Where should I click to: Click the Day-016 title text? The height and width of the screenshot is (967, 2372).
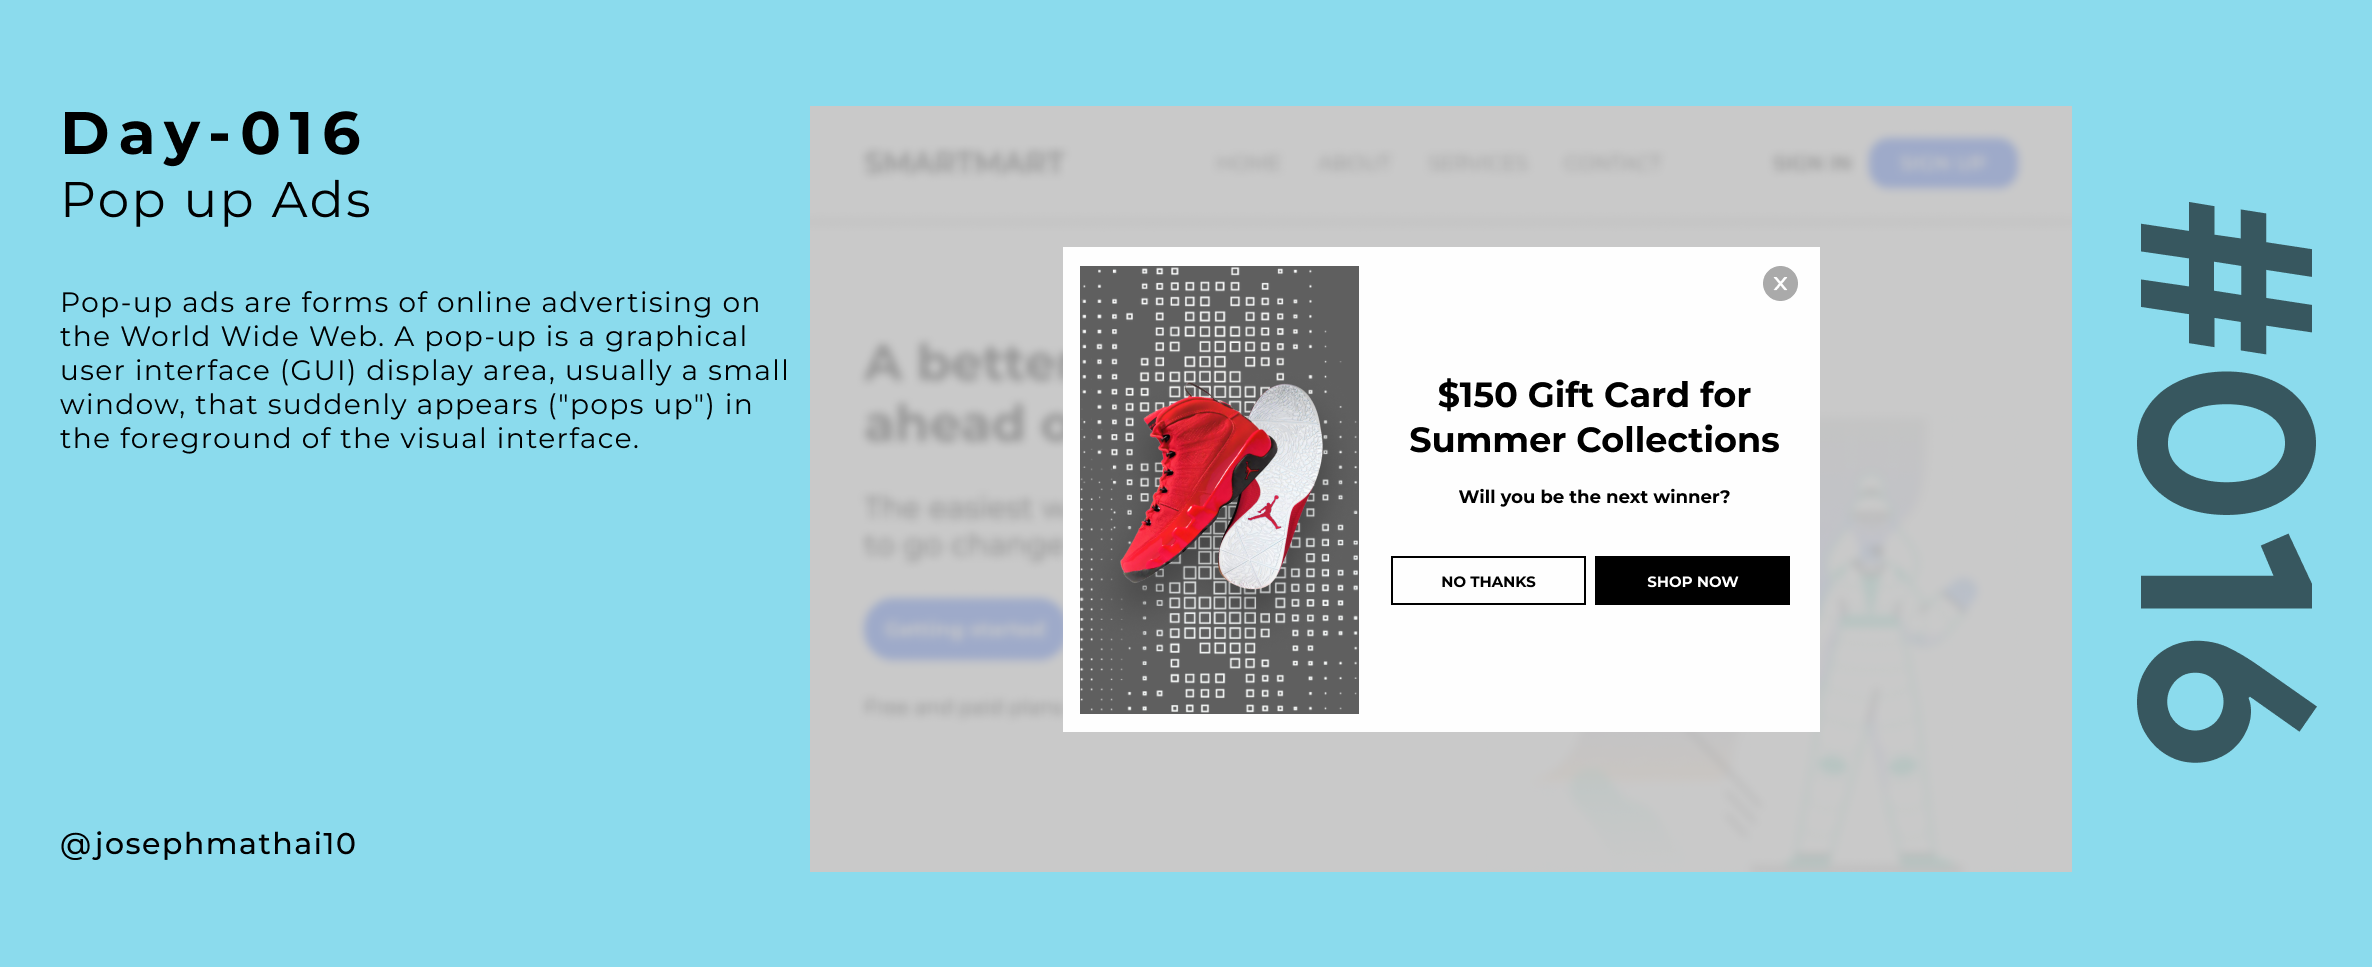pyautogui.click(x=211, y=133)
